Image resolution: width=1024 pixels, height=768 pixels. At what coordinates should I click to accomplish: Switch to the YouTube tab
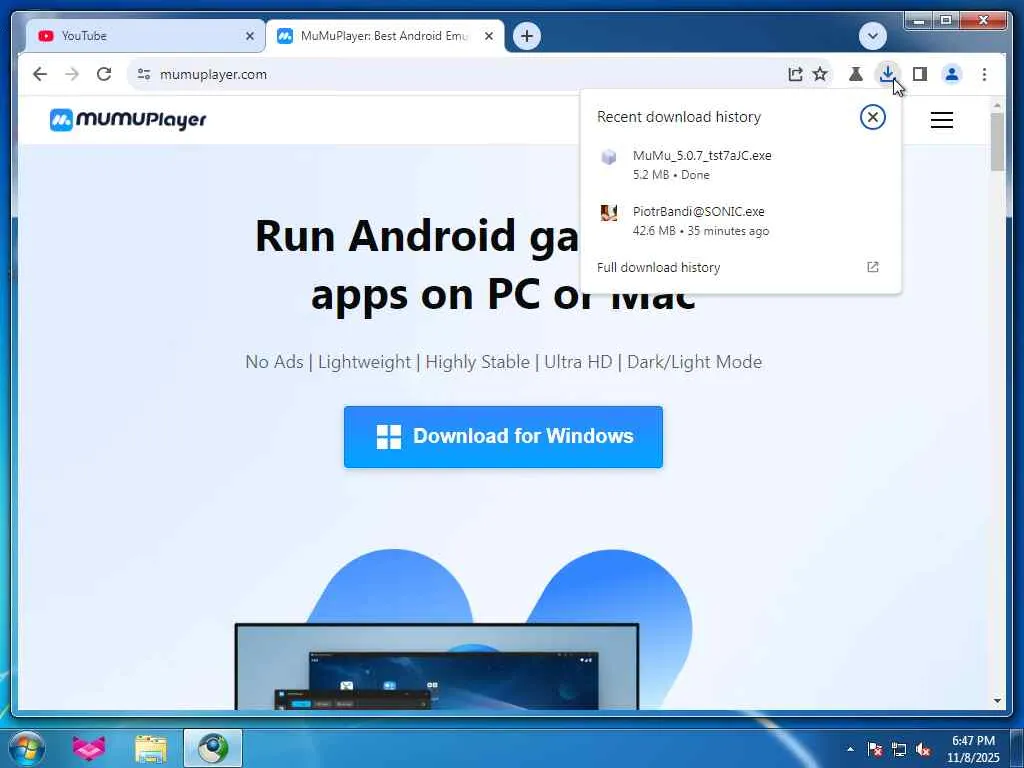pyautogui.click(x=145, y=36)
